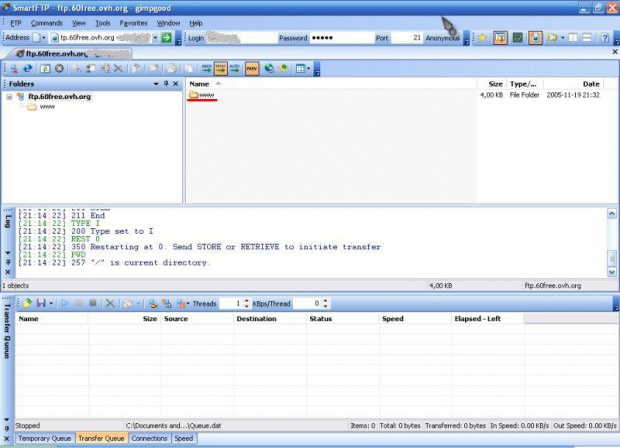
Task: Toggle the Transfer Queue panel toolbar icon
Action: (x=500, y=38)
